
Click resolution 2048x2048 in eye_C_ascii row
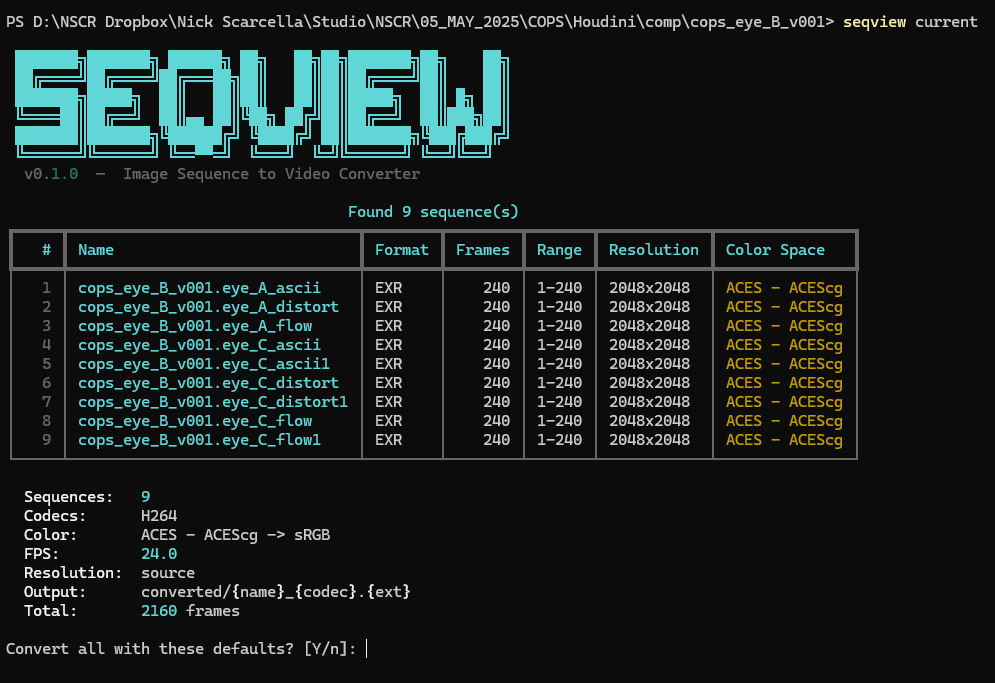[649, 345]
